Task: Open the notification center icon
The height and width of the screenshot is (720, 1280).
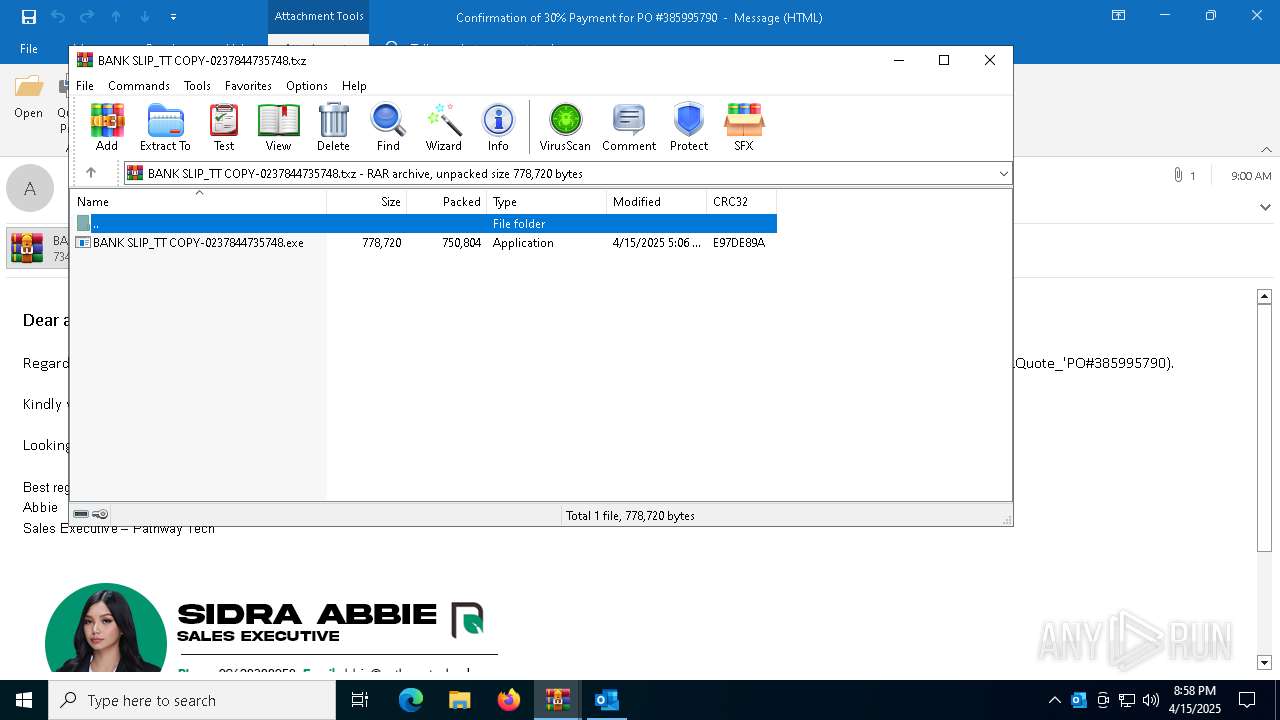Action: tap(1247, 700)
